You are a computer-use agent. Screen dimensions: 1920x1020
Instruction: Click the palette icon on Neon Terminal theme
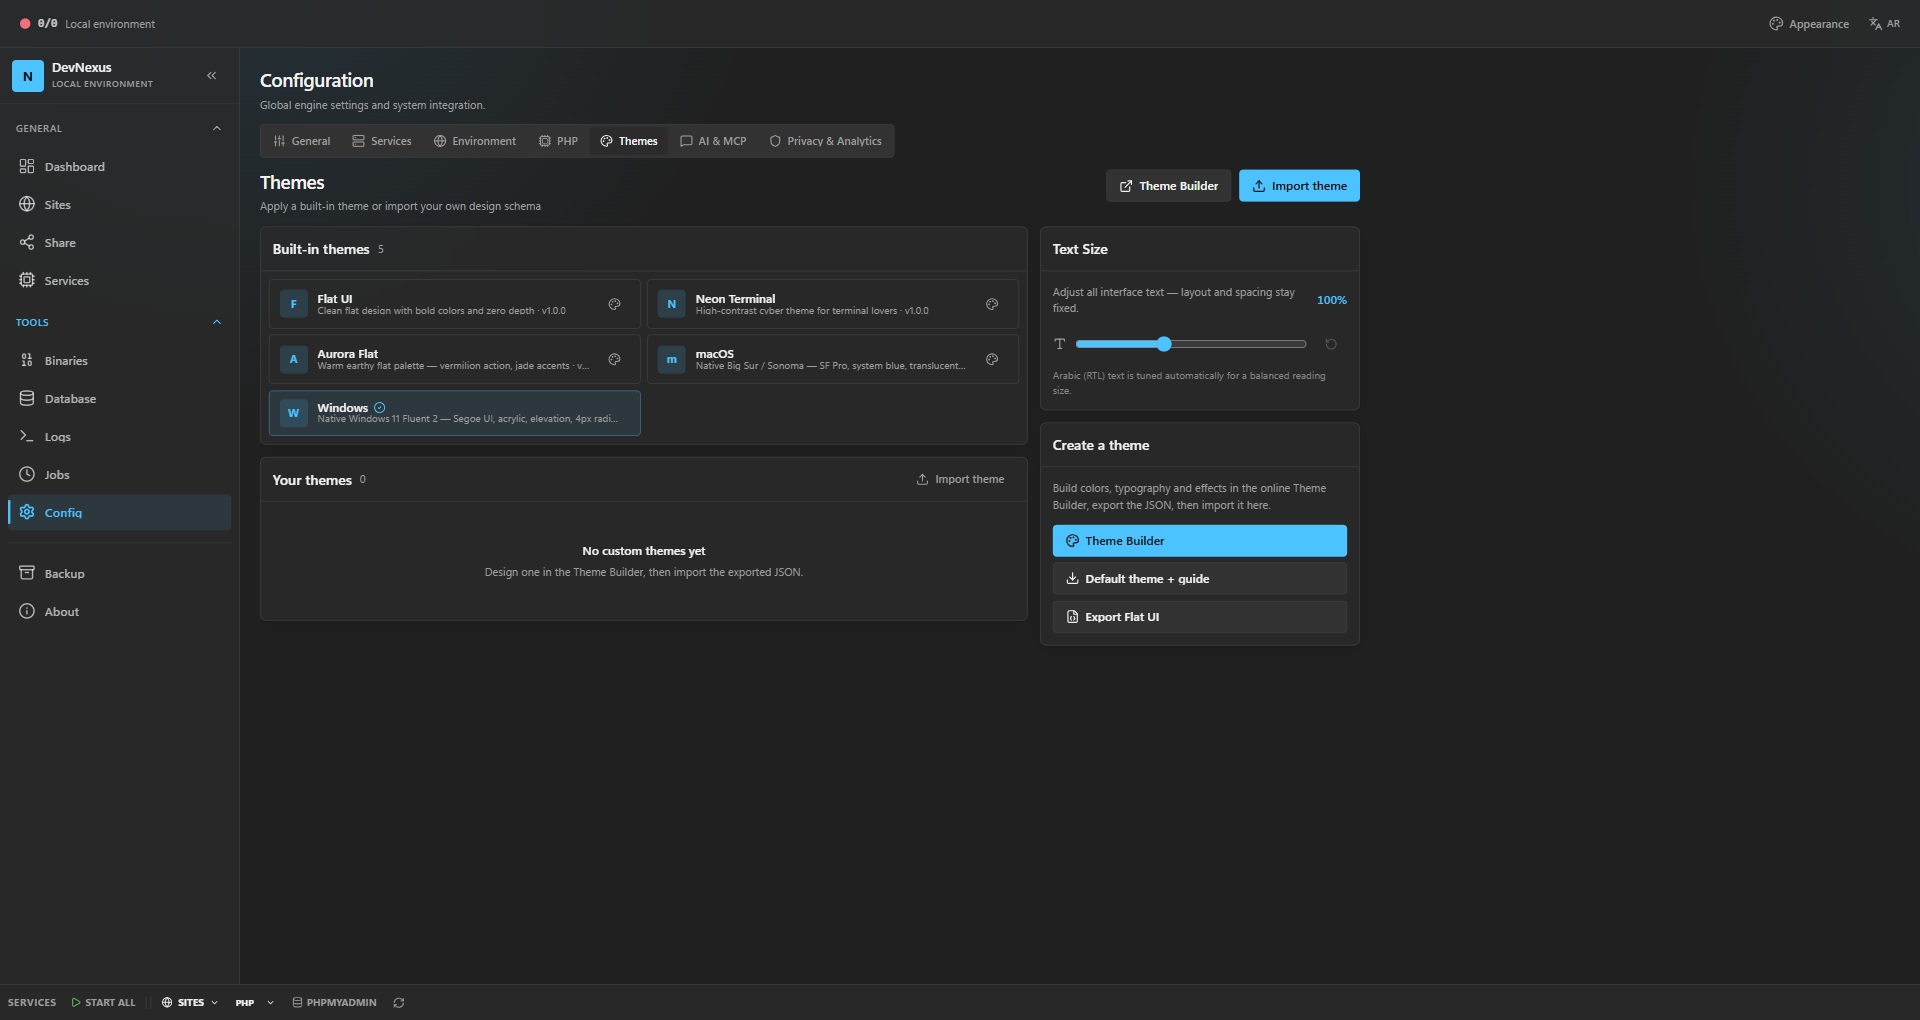click(x=992, y=304)
